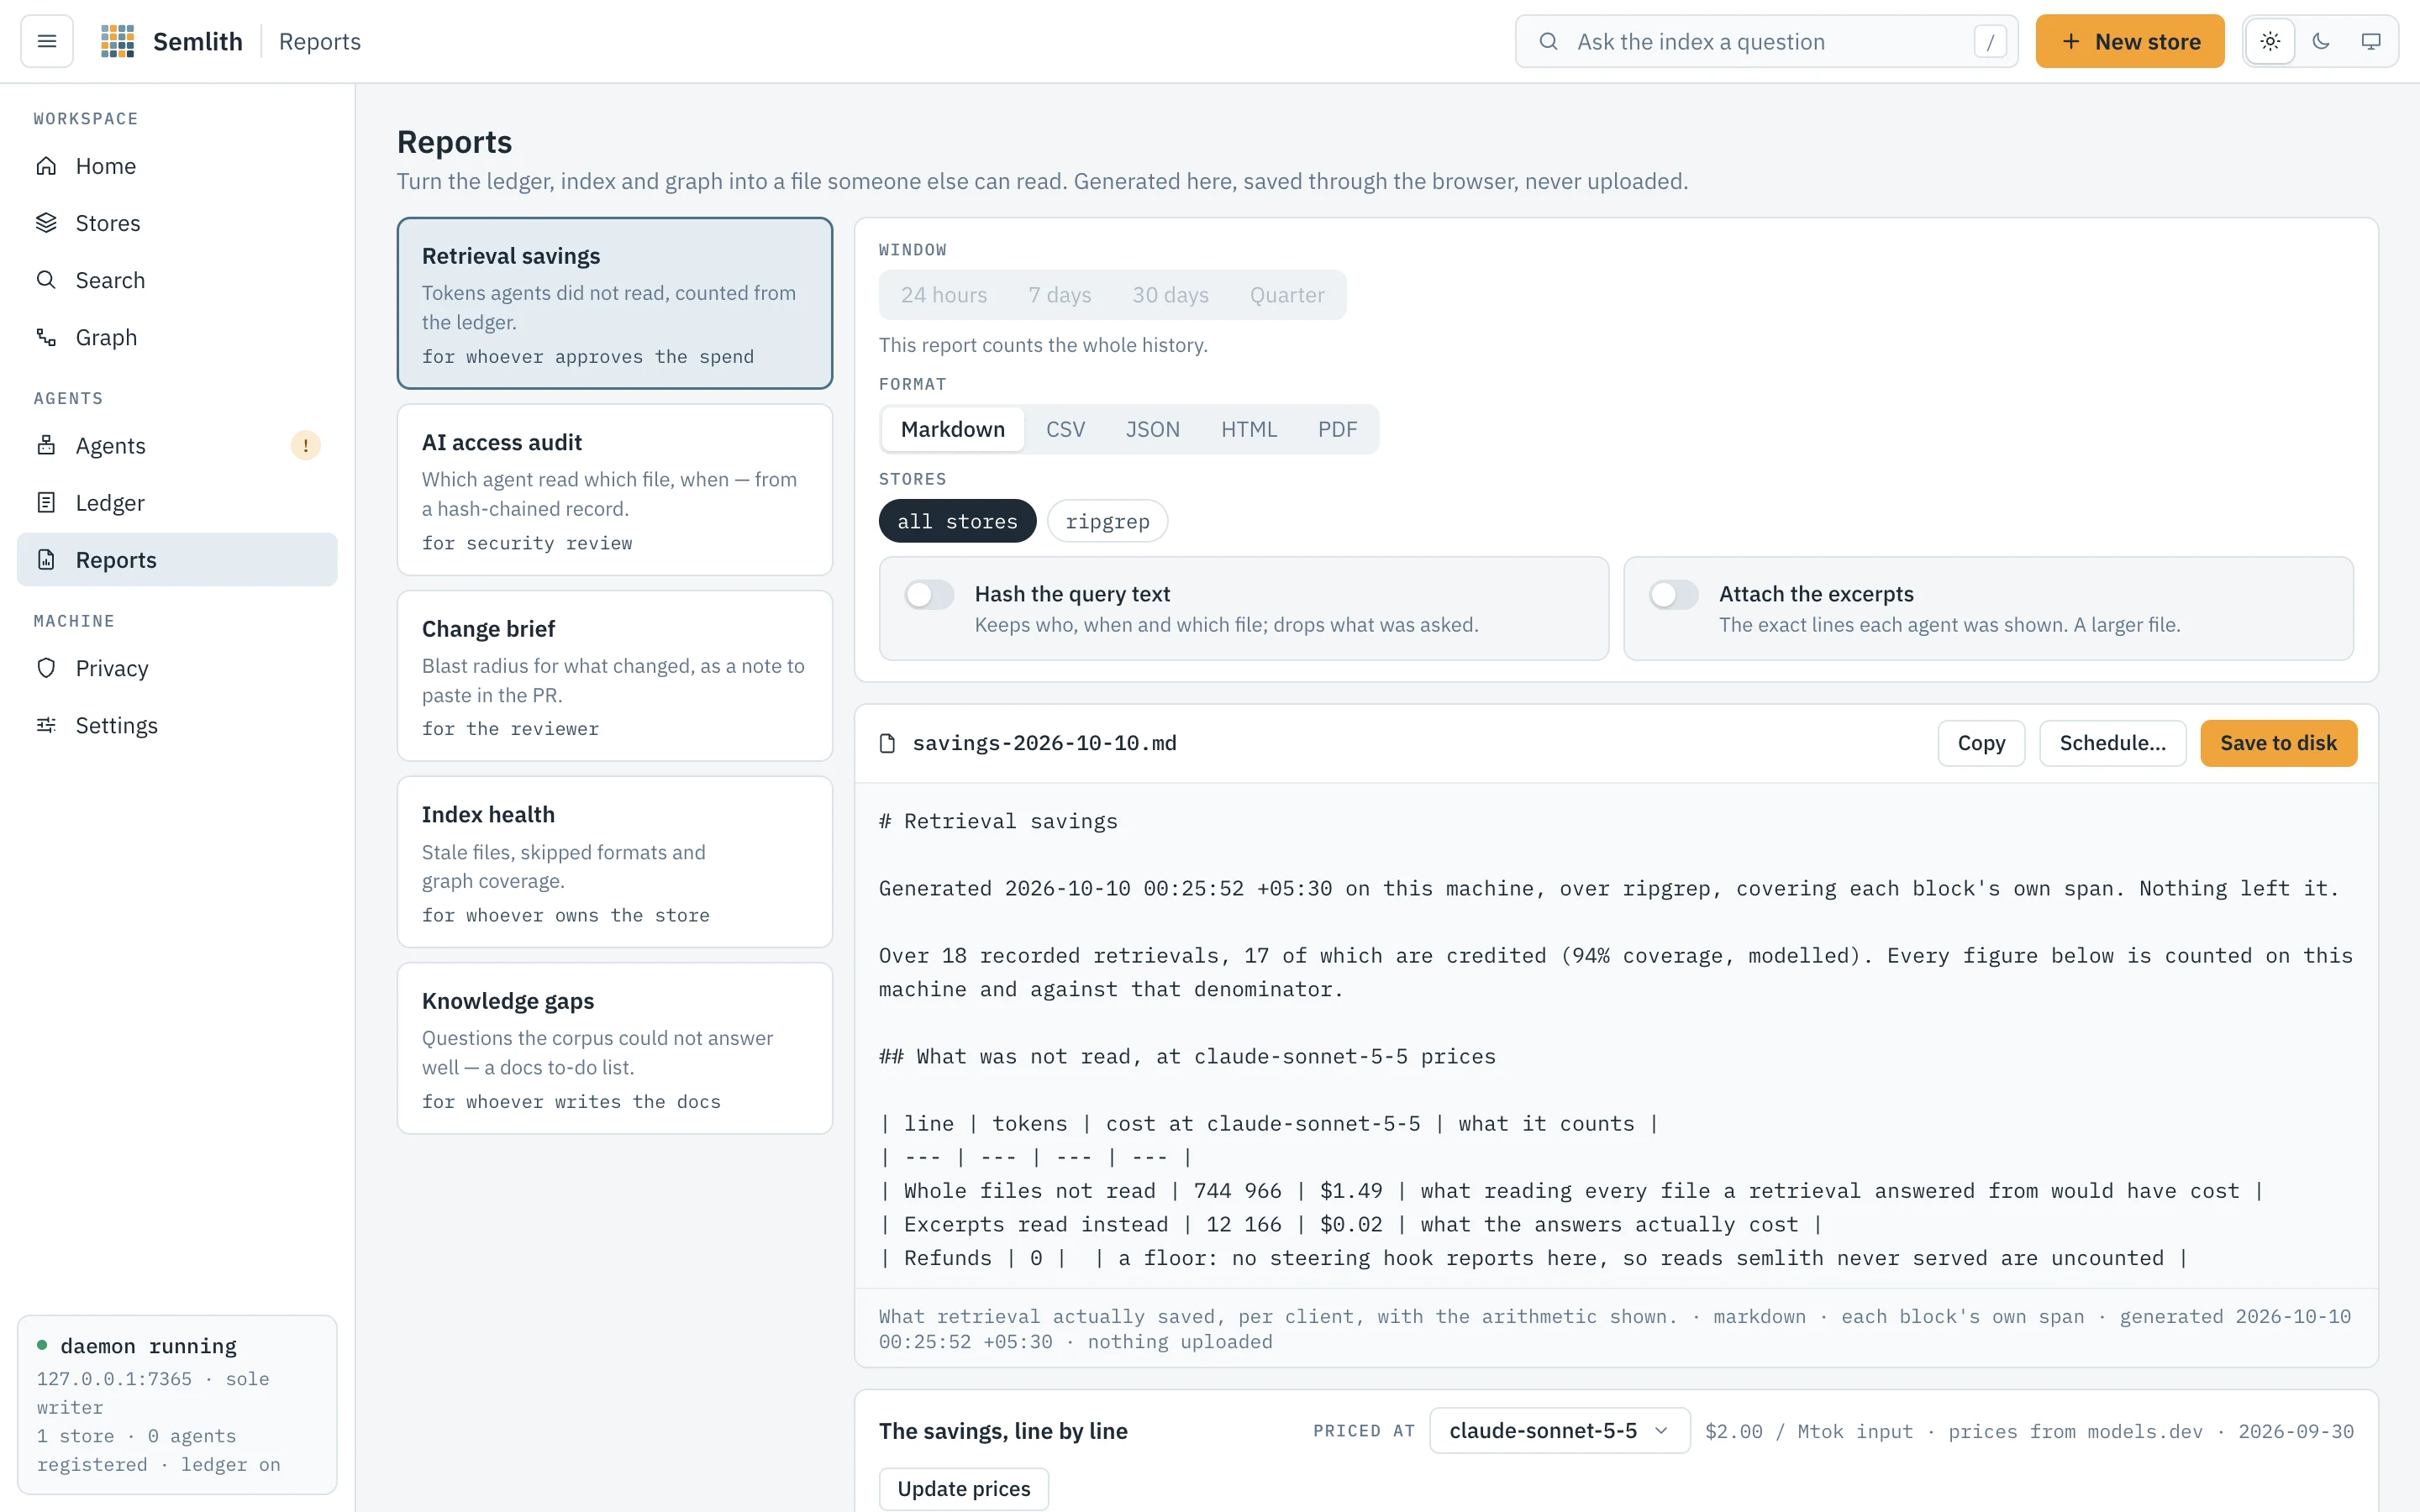Select the Quarter window option
The width and height of the screenshot is (2420, 1512).
coord(1286,295)
